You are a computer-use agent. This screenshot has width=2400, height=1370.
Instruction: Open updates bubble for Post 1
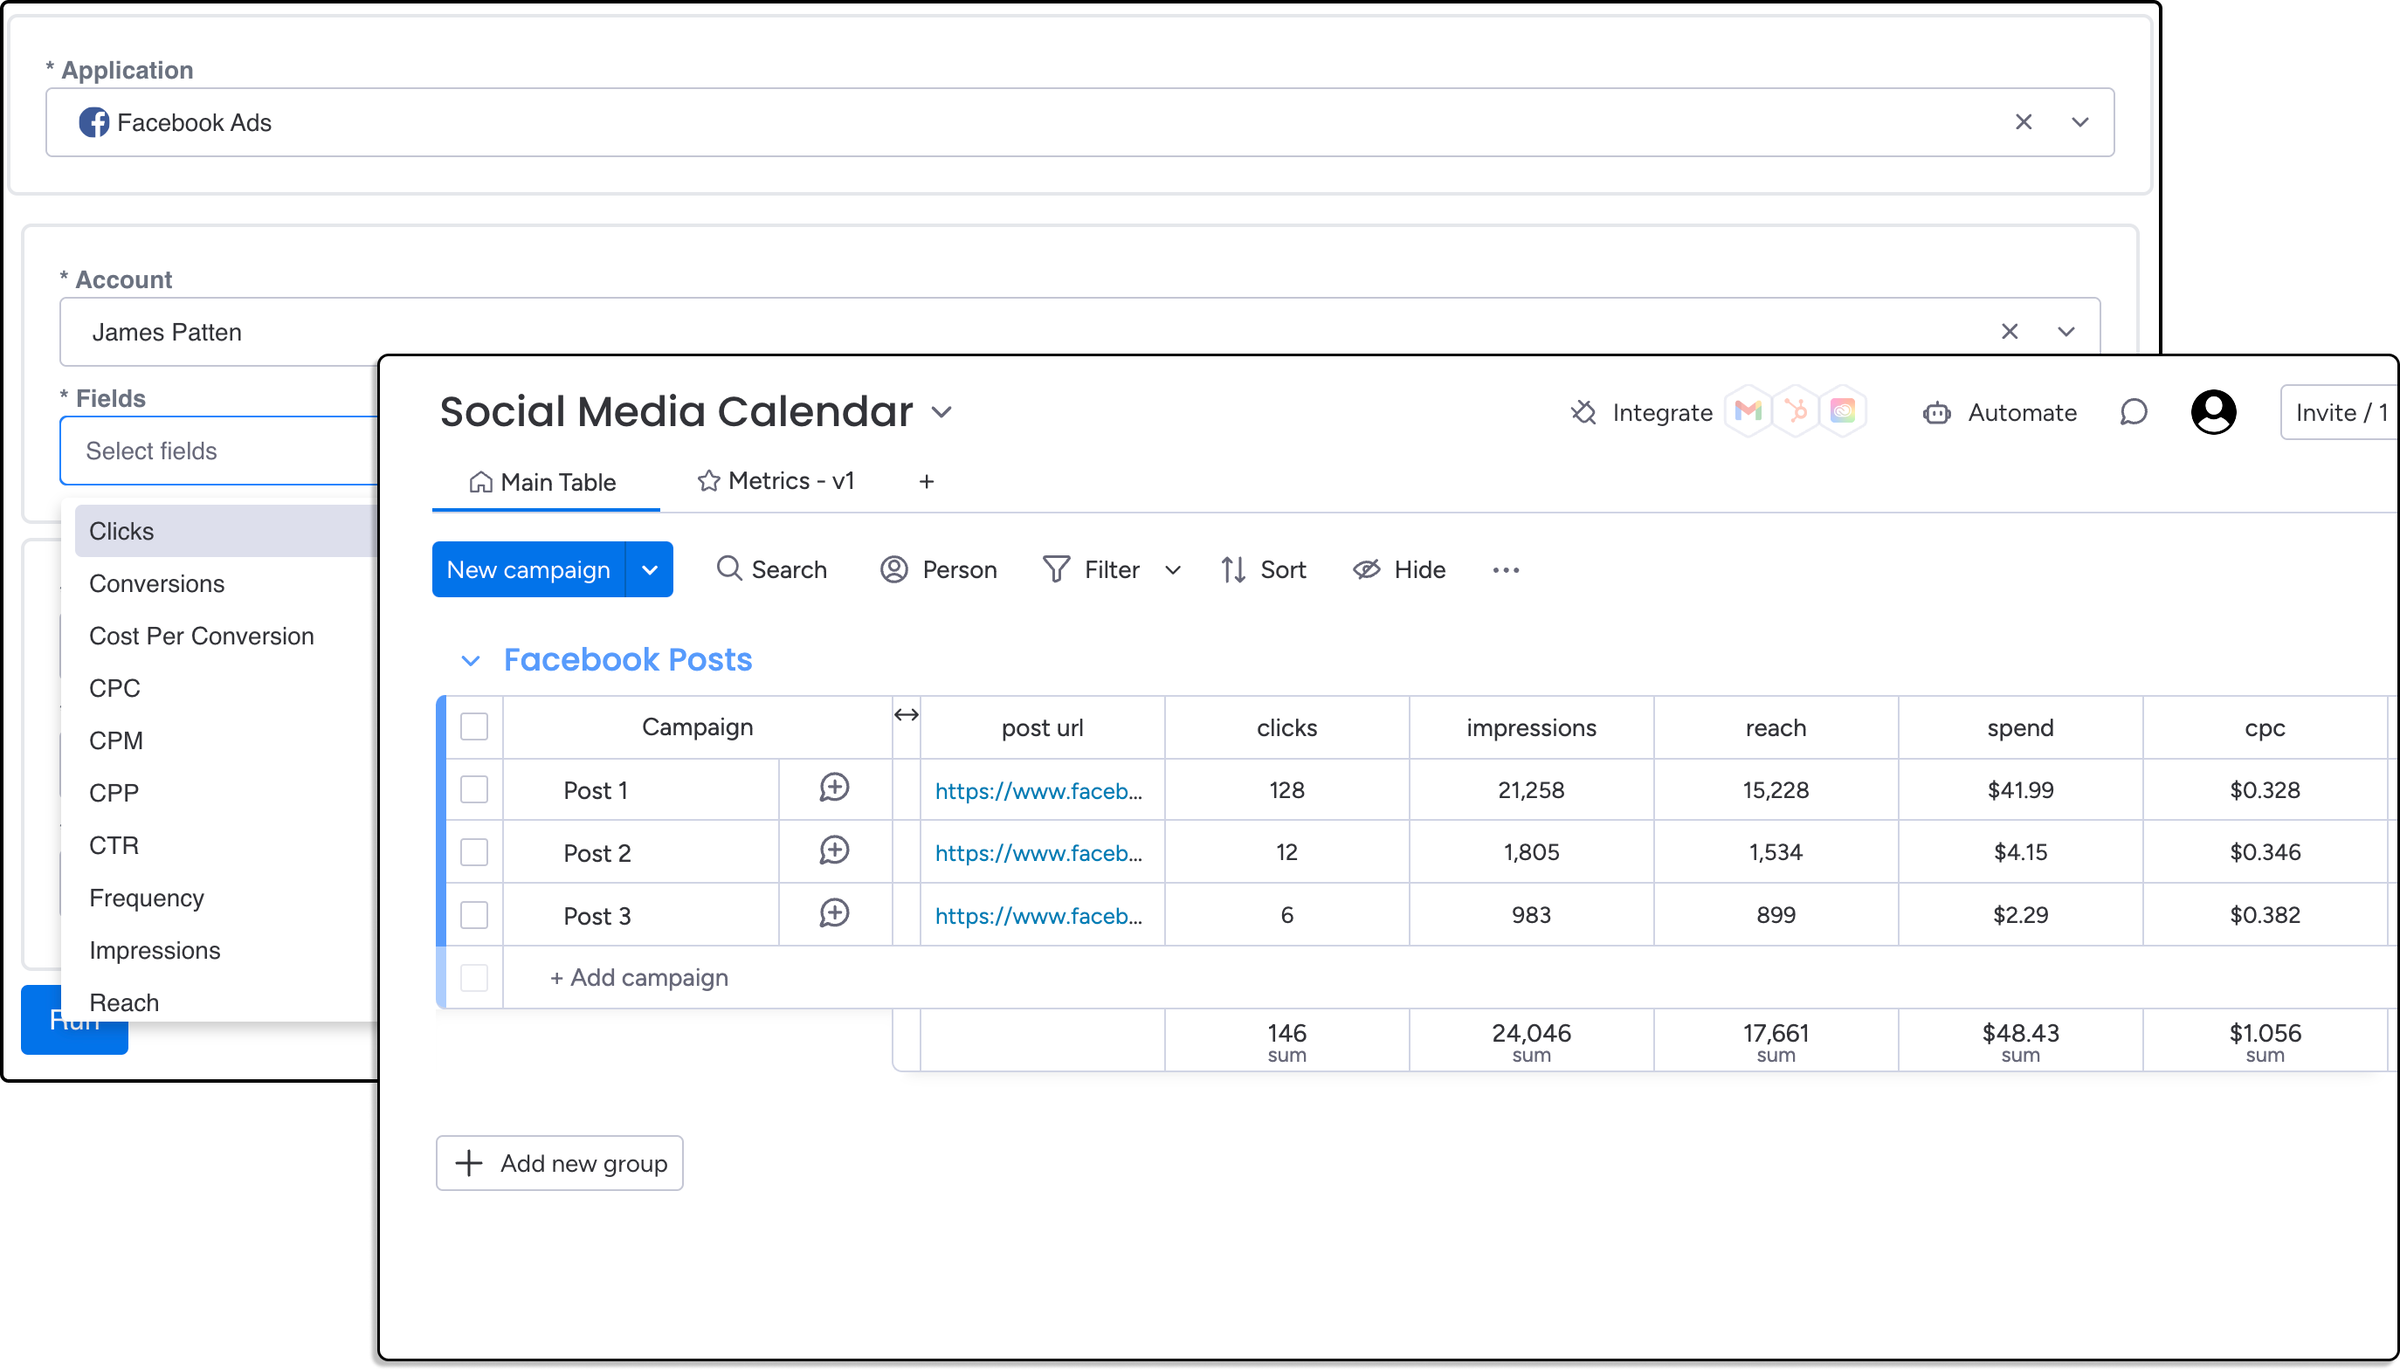[x=834, y=788]
